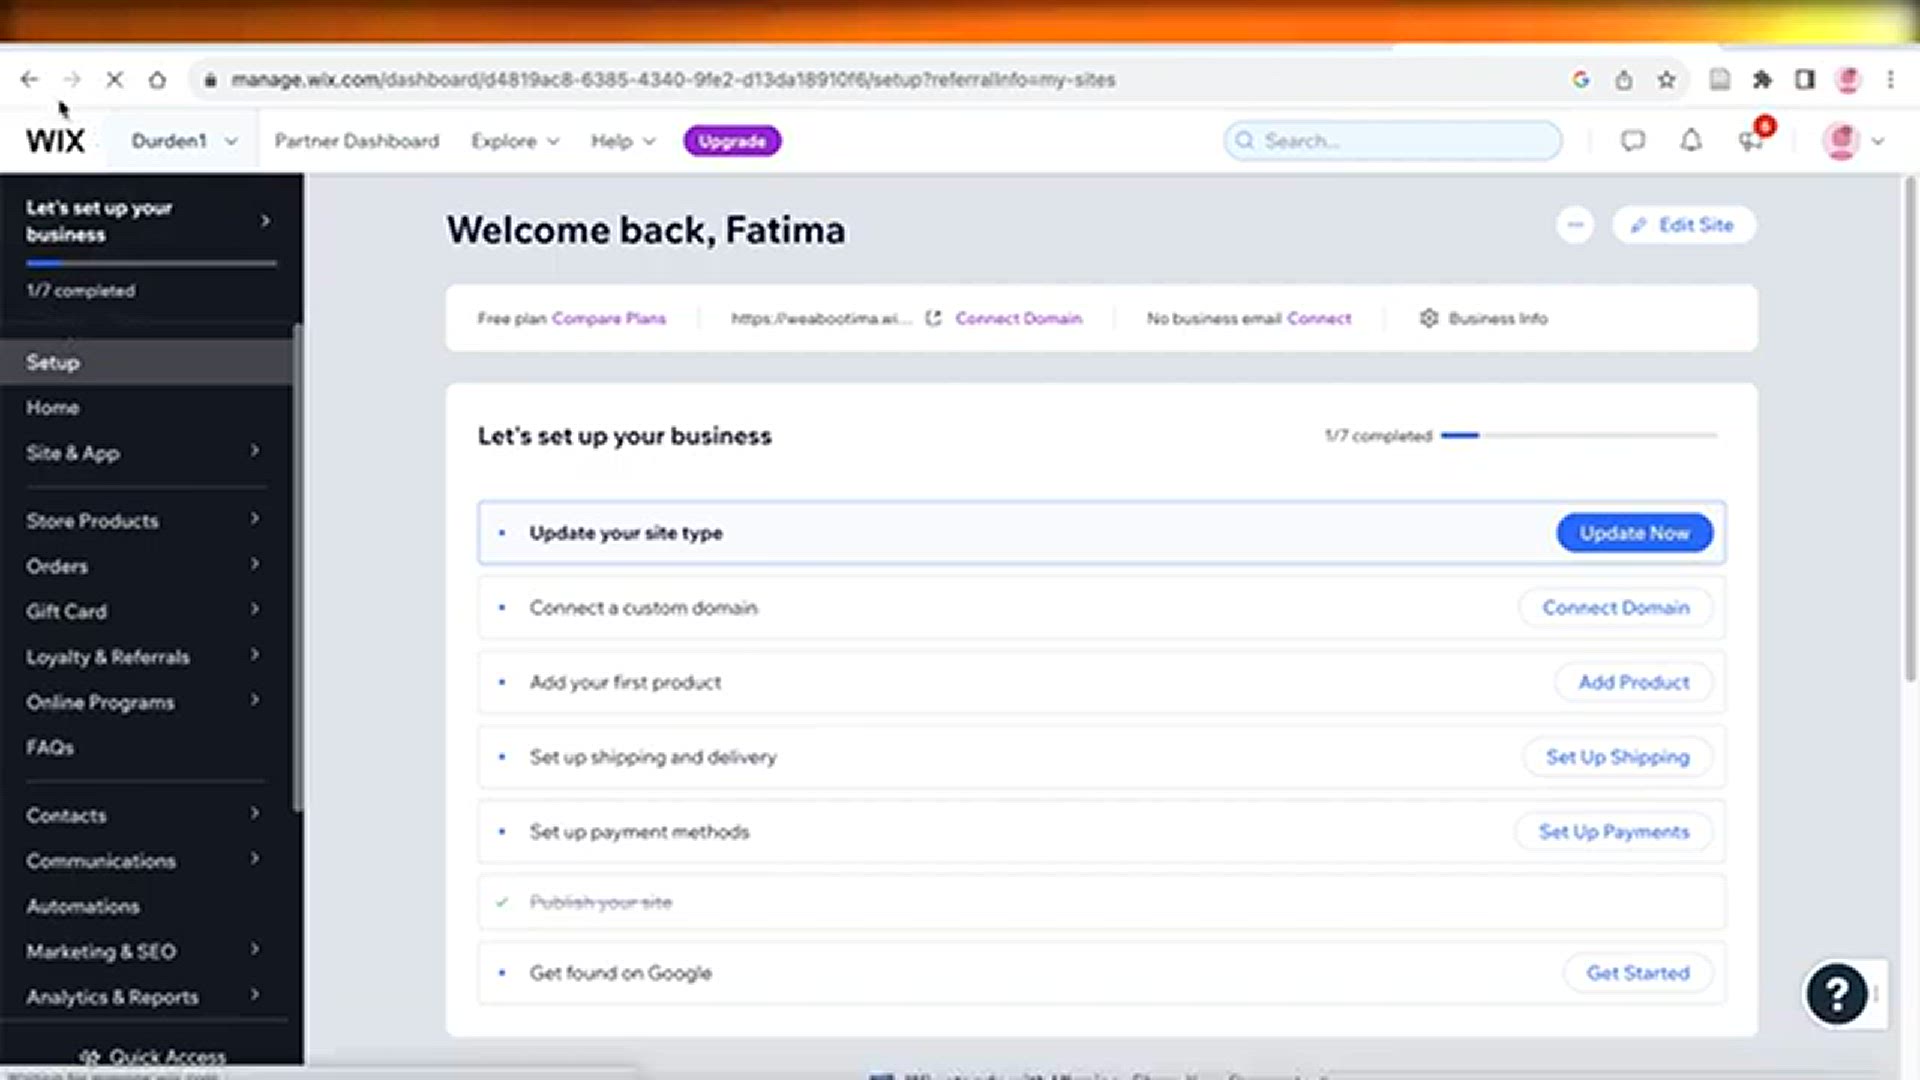1920x1080 pixels.
Task: Click the Compare Plans link
Action: coord(608,318)
